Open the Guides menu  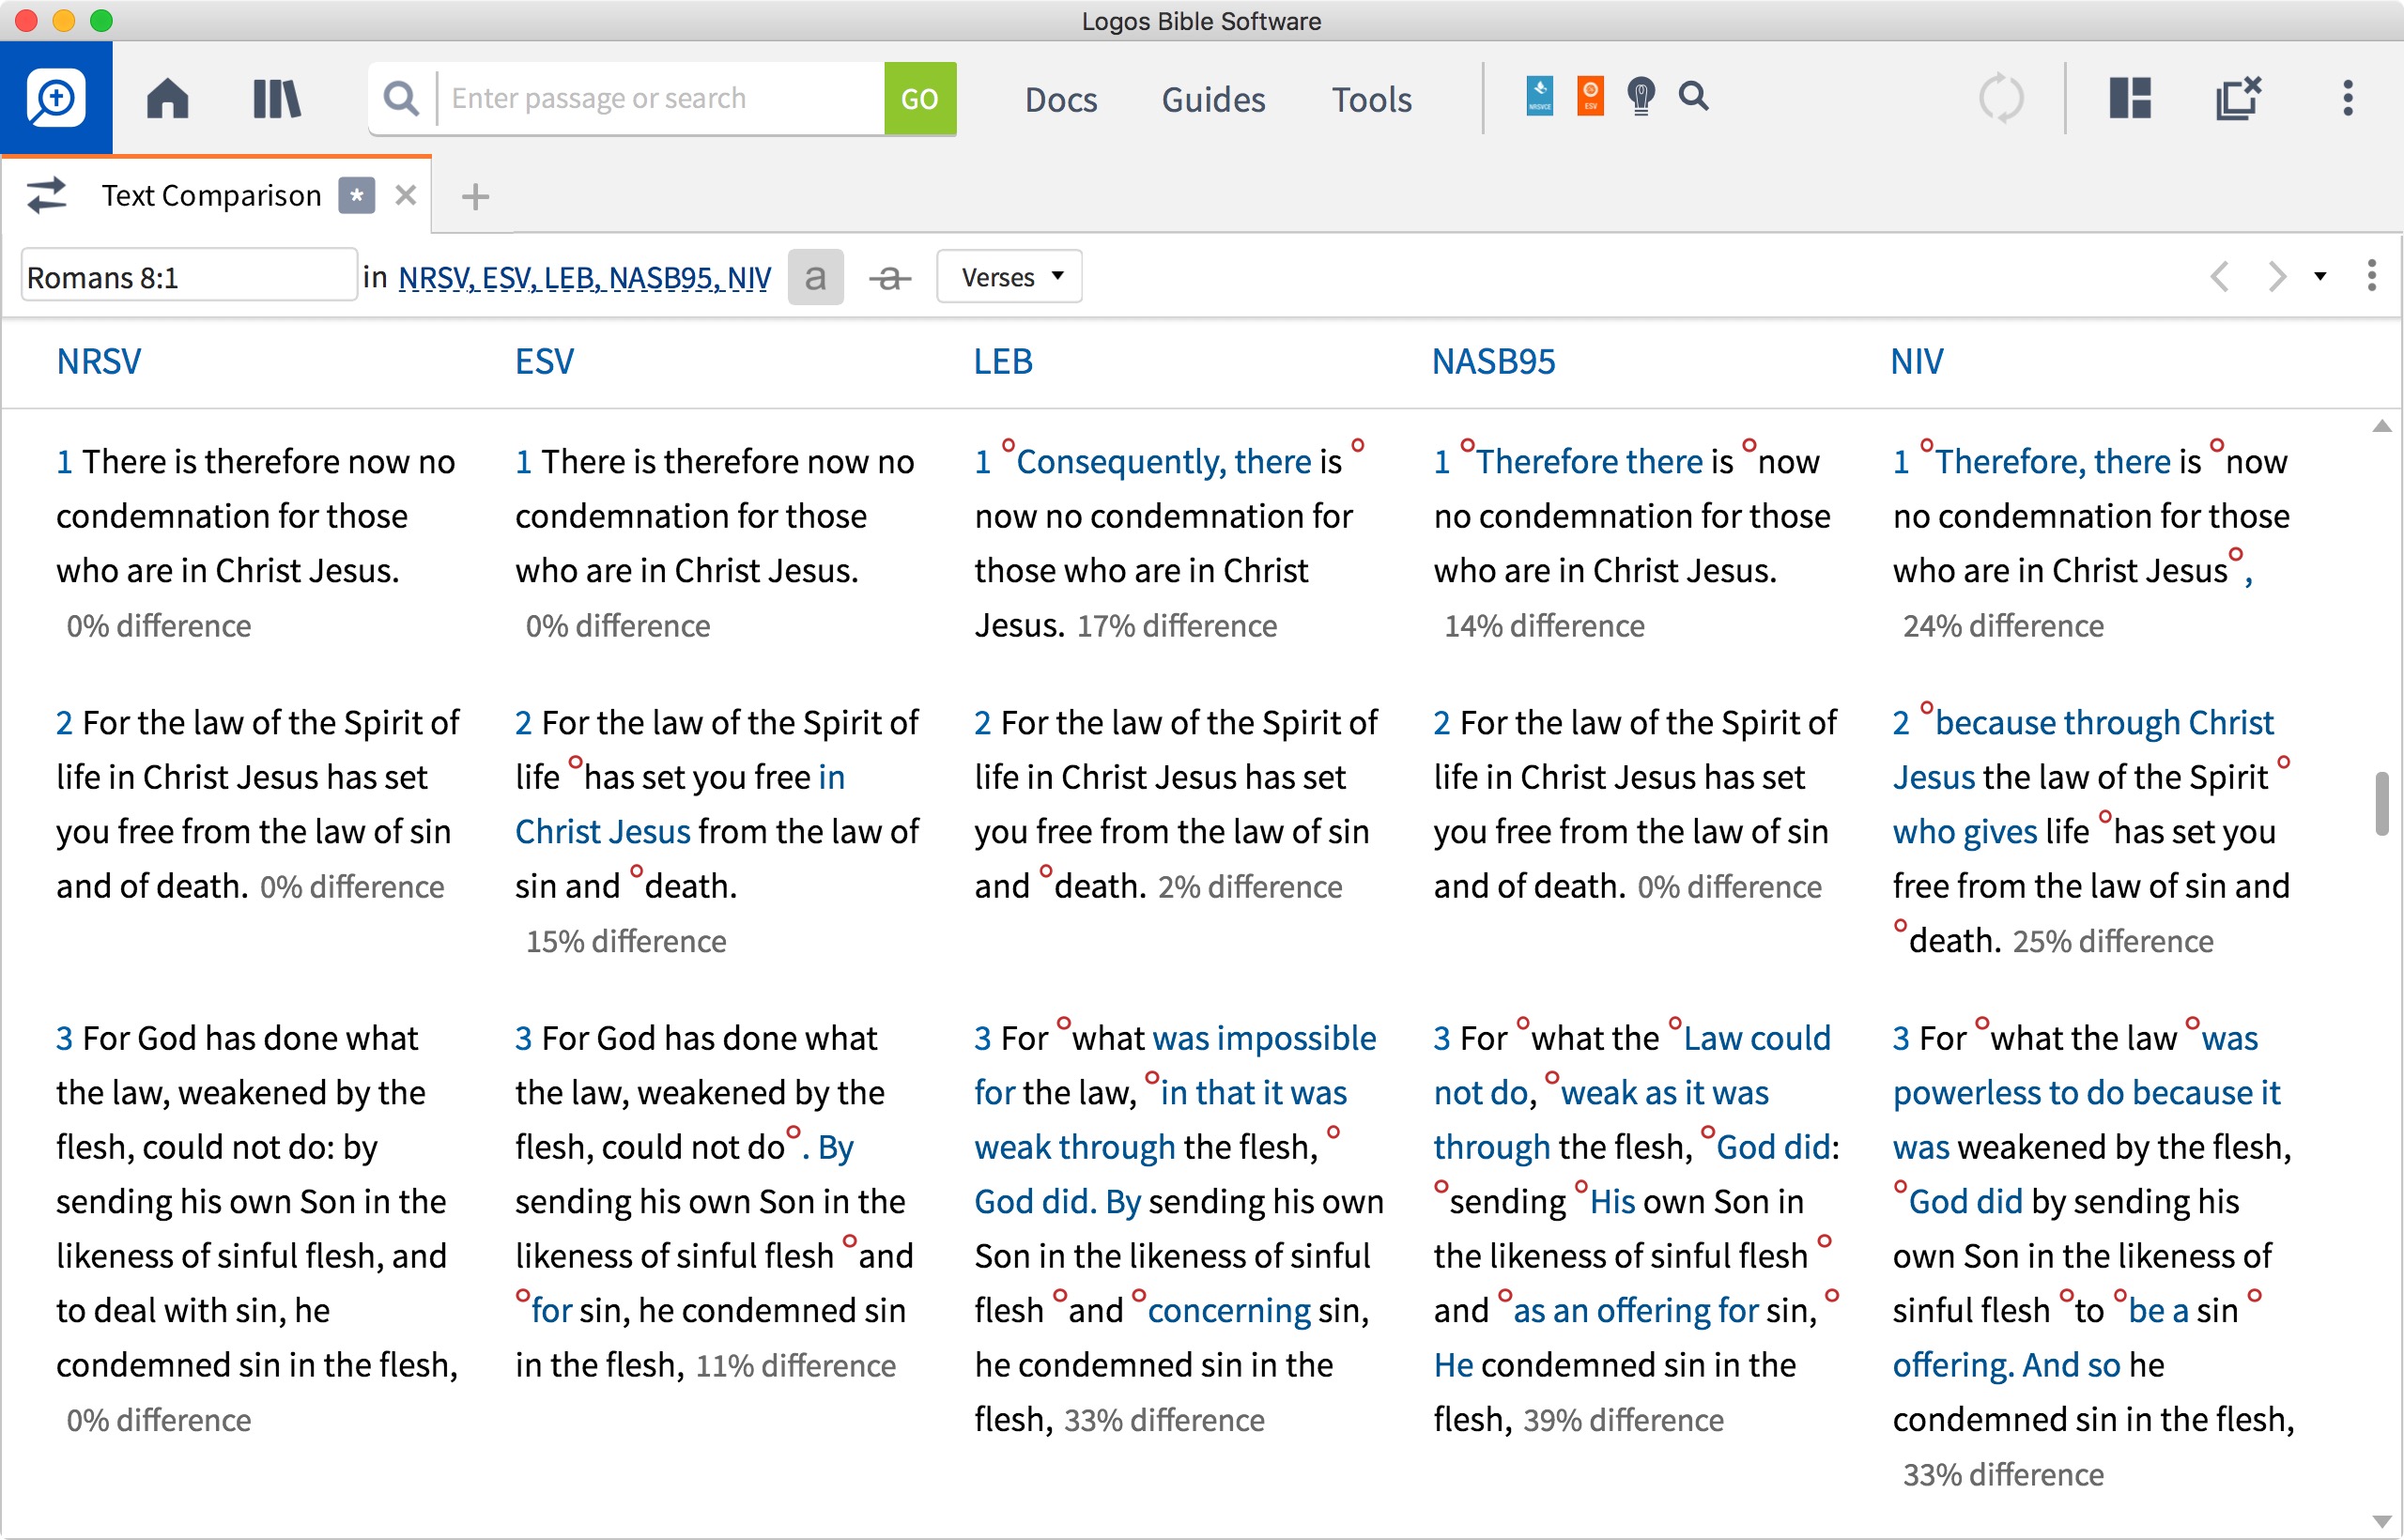pyautogui.click(x=1213, y=99)
